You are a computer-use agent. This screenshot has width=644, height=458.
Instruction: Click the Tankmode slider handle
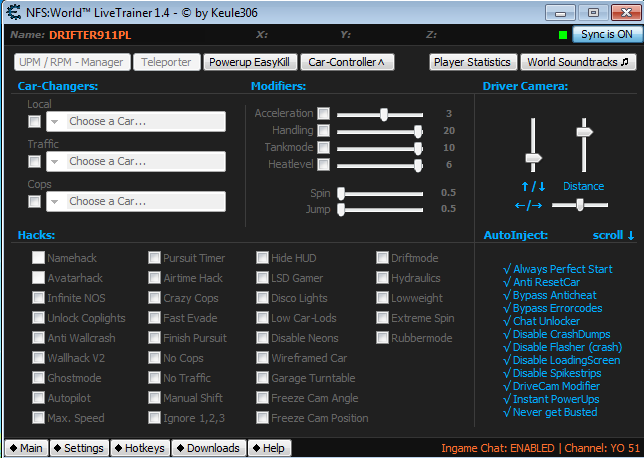[x=418, y=148]
